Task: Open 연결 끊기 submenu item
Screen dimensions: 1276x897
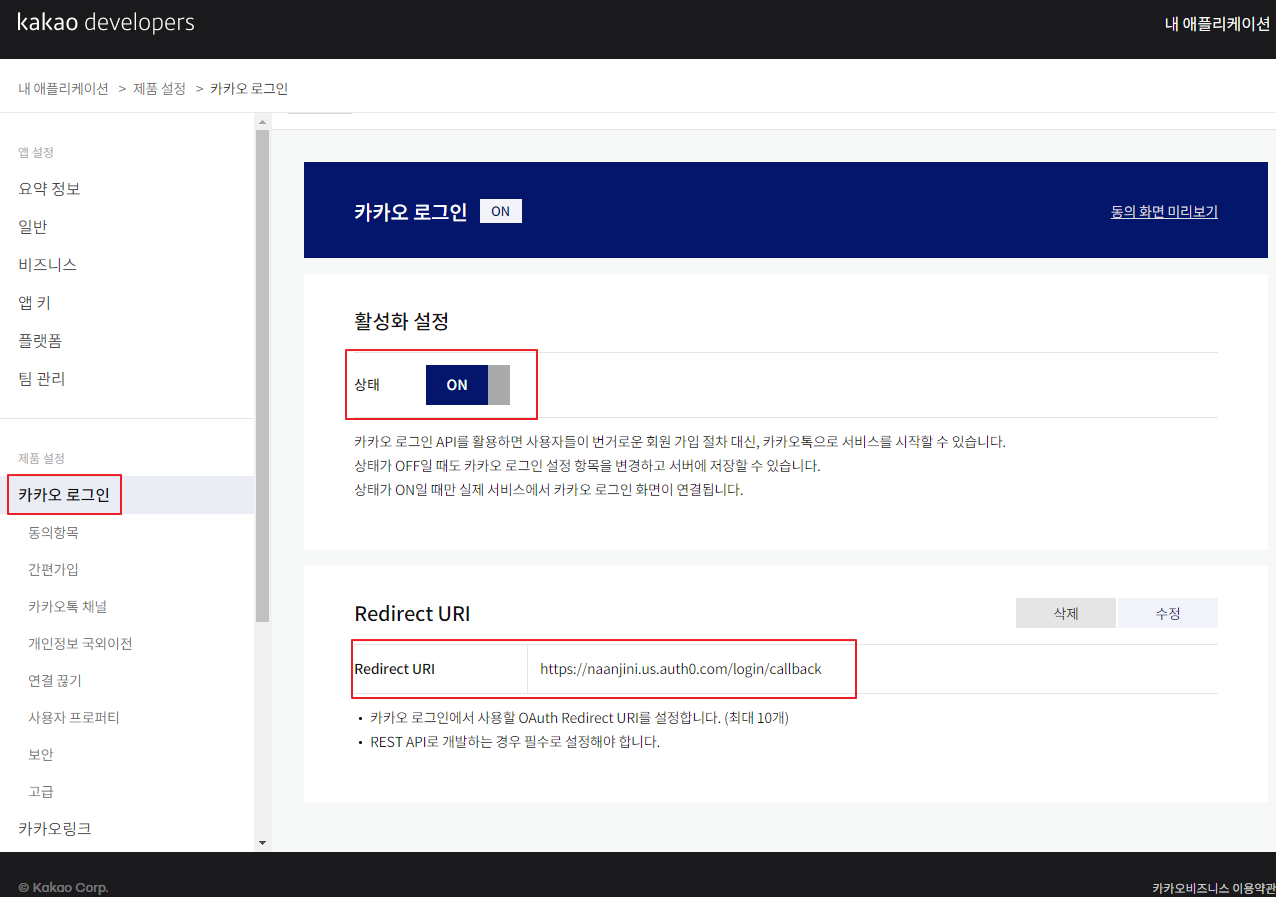Action: pyautogui.click(x=54, y=680)
